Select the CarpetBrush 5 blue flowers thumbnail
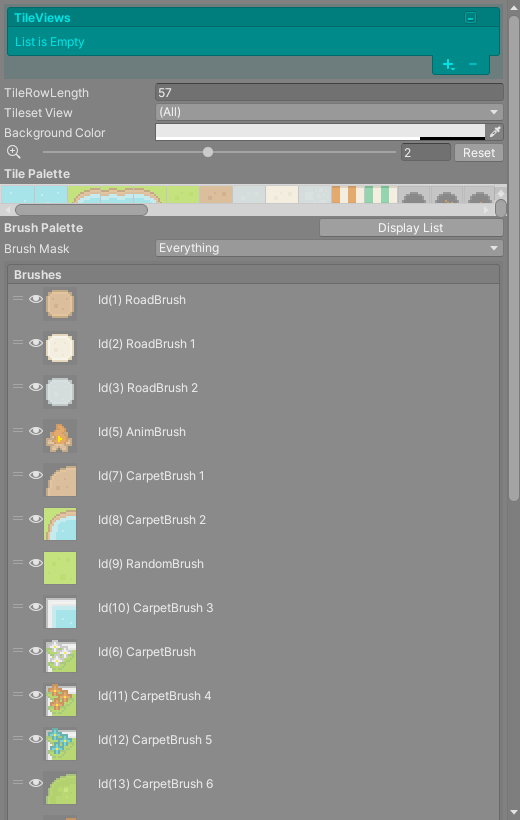Viewport: 520px width, 820px height. coord(60,743)
